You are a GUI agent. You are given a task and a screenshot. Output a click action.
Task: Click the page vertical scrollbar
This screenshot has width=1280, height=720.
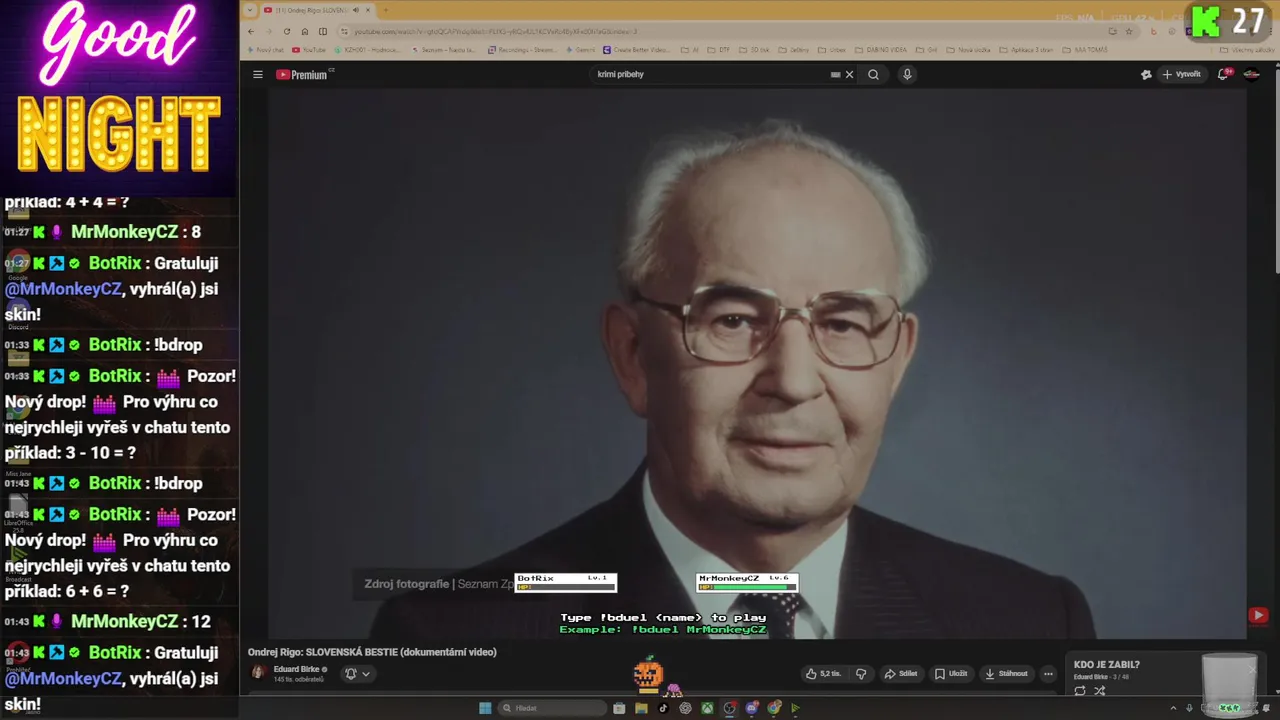pos(1275,175)
